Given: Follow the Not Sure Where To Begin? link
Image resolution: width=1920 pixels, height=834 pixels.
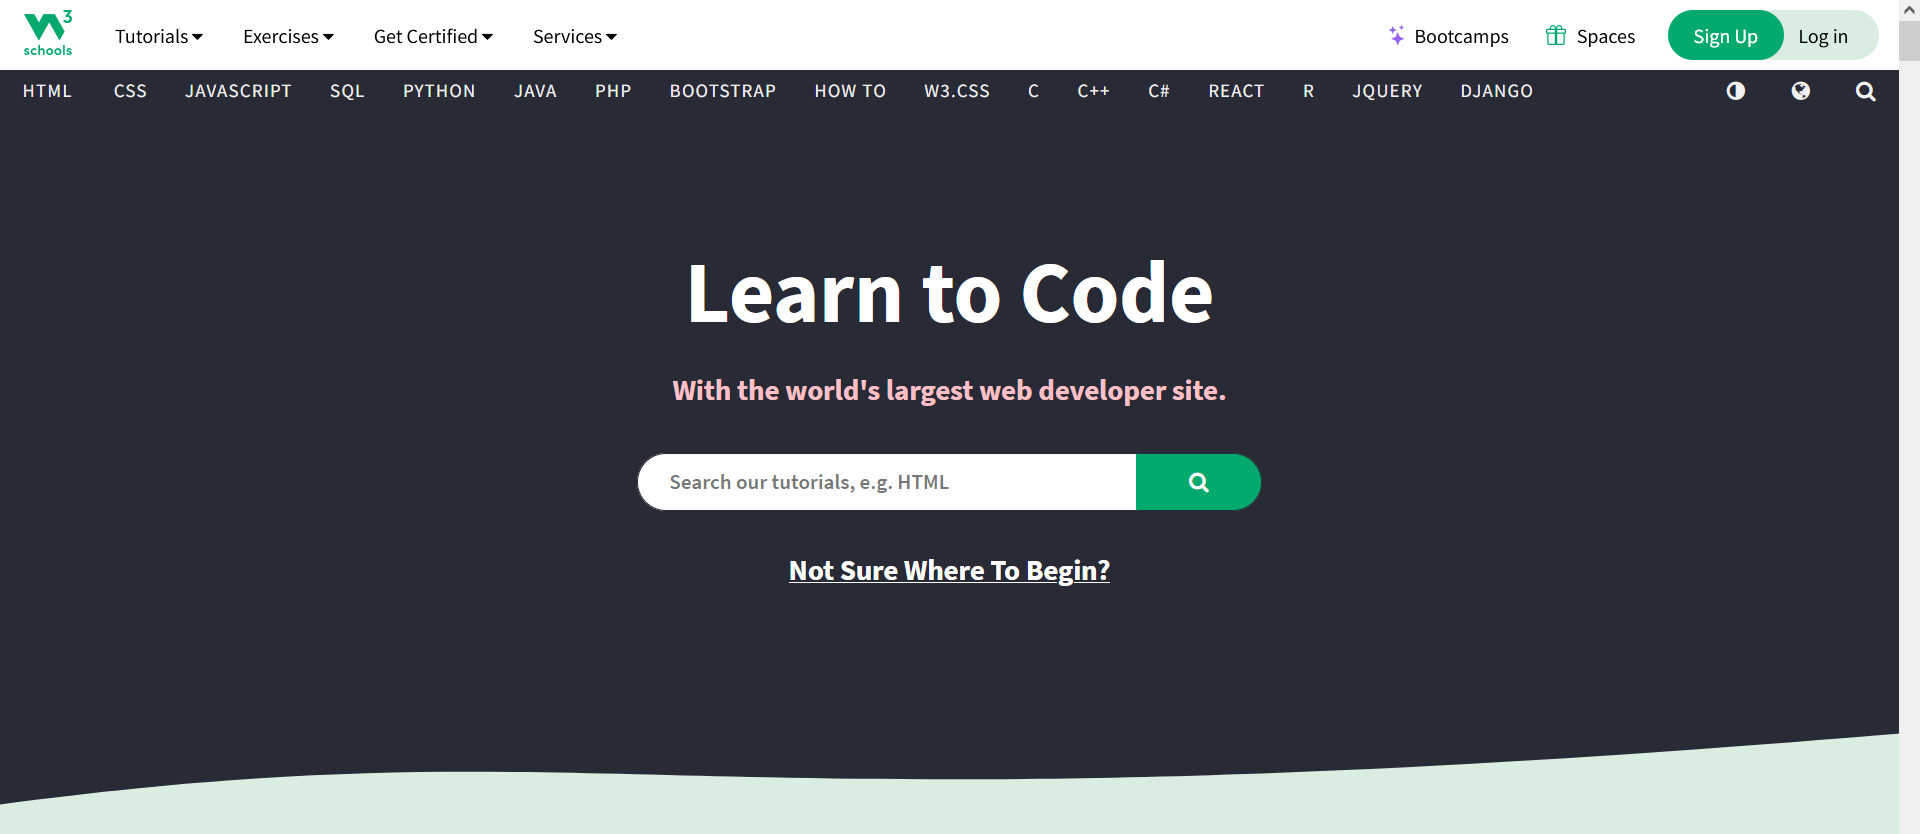Looking at the screenshot, I should tap(949, 571).
